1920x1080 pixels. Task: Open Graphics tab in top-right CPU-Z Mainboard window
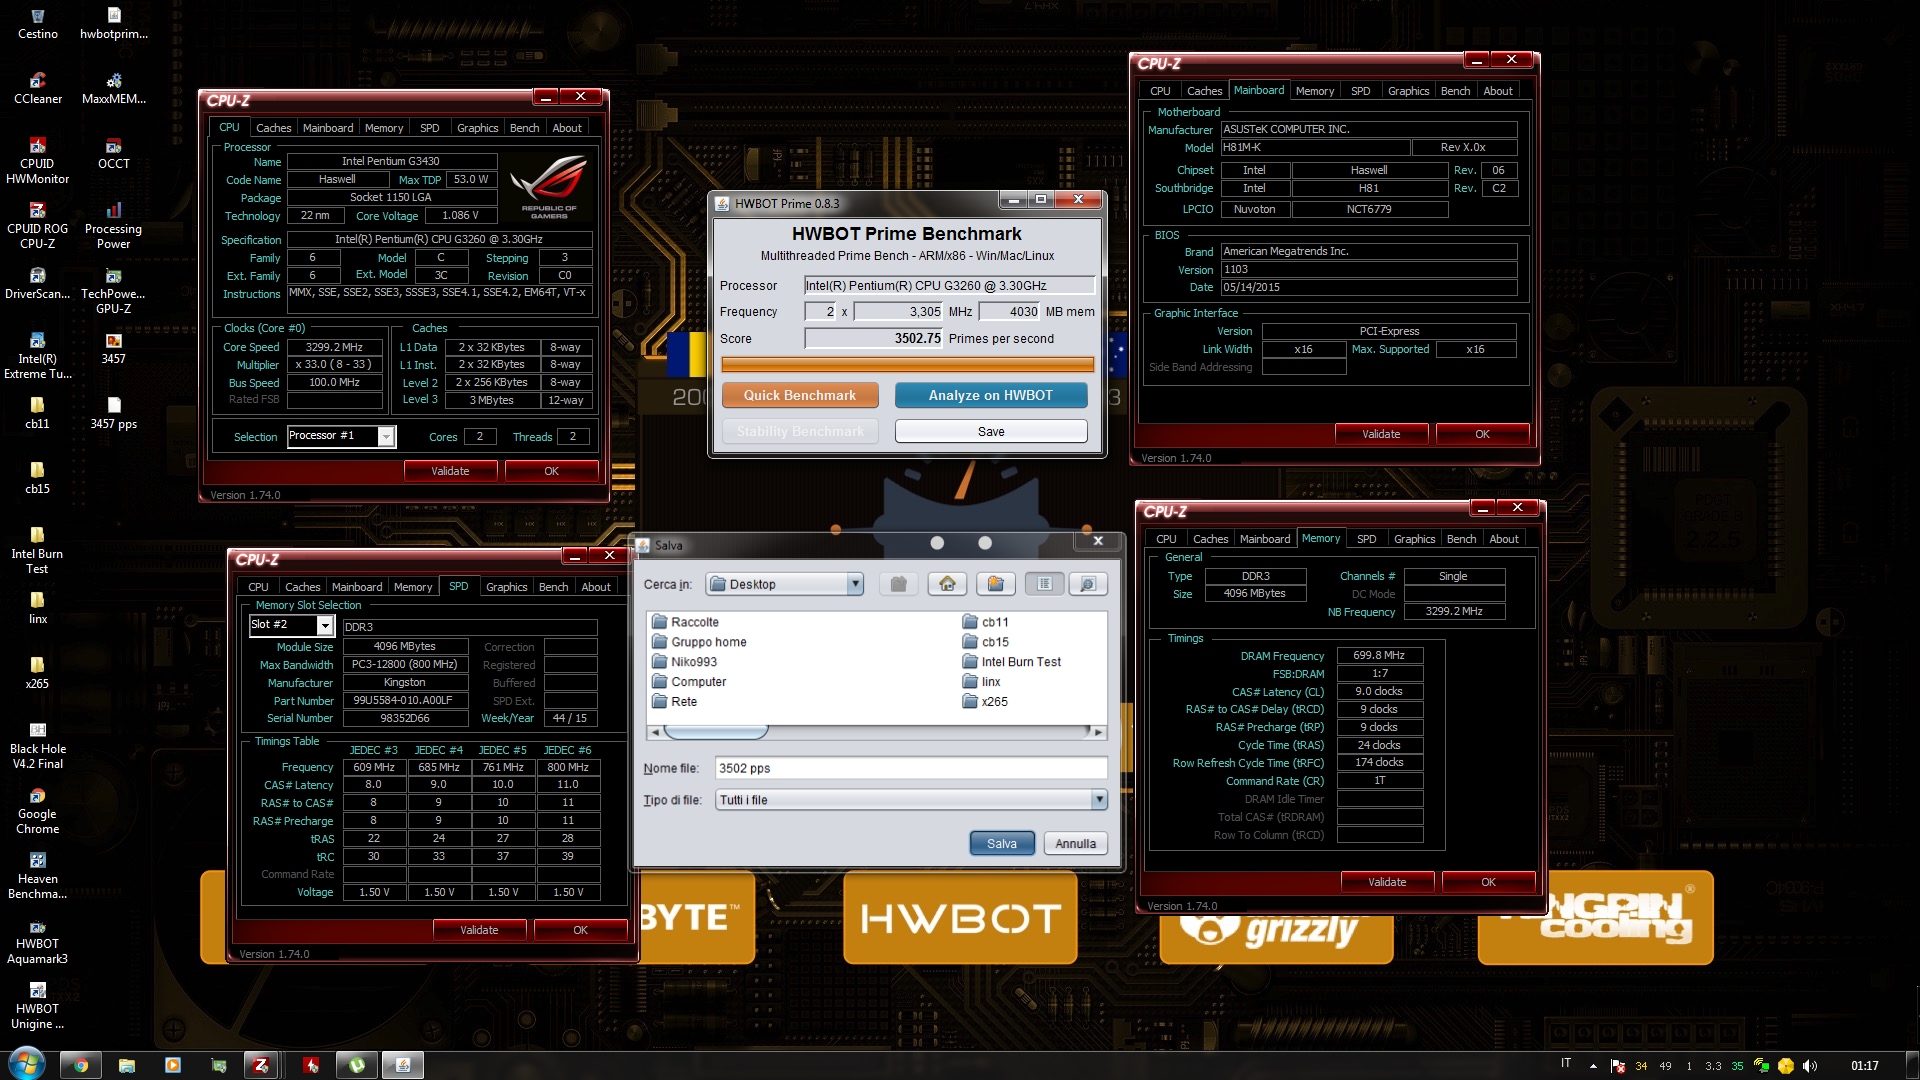coord(1408,91)
